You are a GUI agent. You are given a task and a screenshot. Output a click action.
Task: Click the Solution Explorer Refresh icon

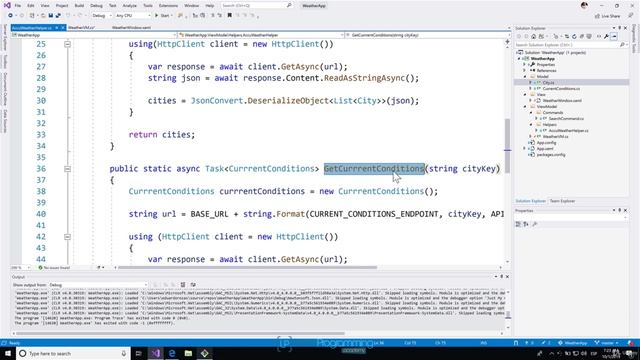pos(574,36)
